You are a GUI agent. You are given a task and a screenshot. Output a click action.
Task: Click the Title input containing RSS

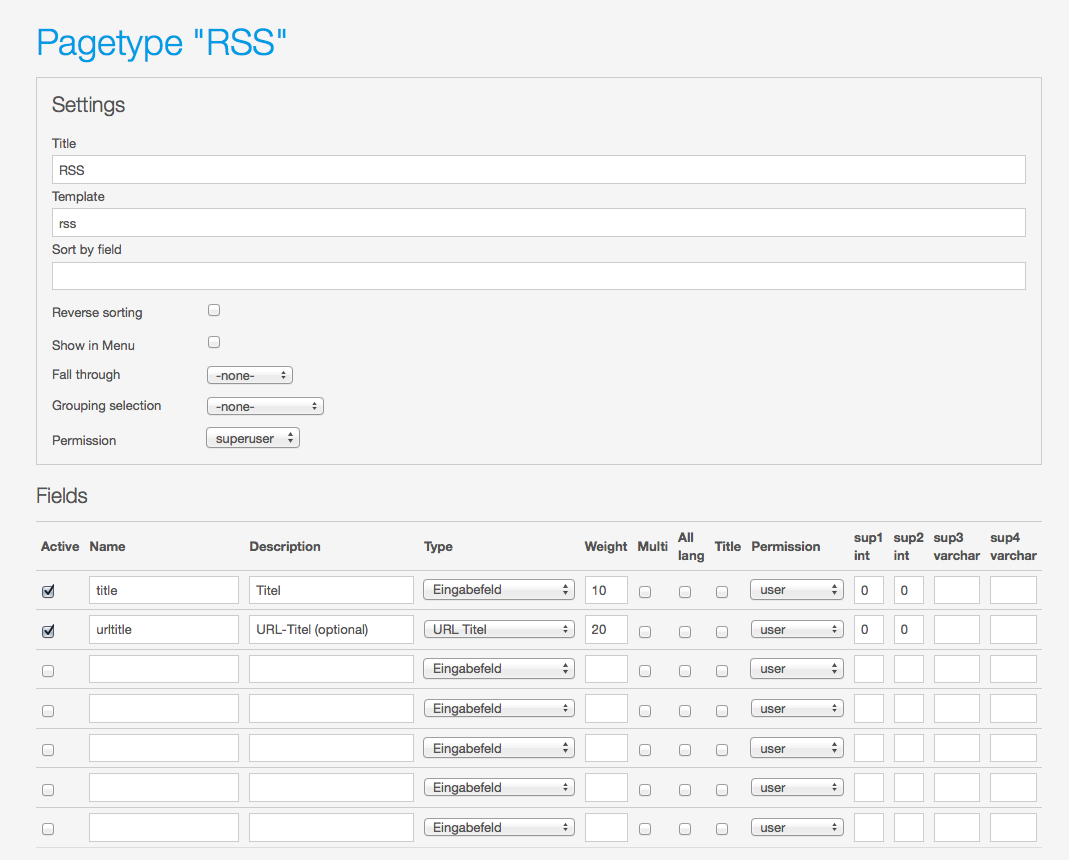(538, 170)
